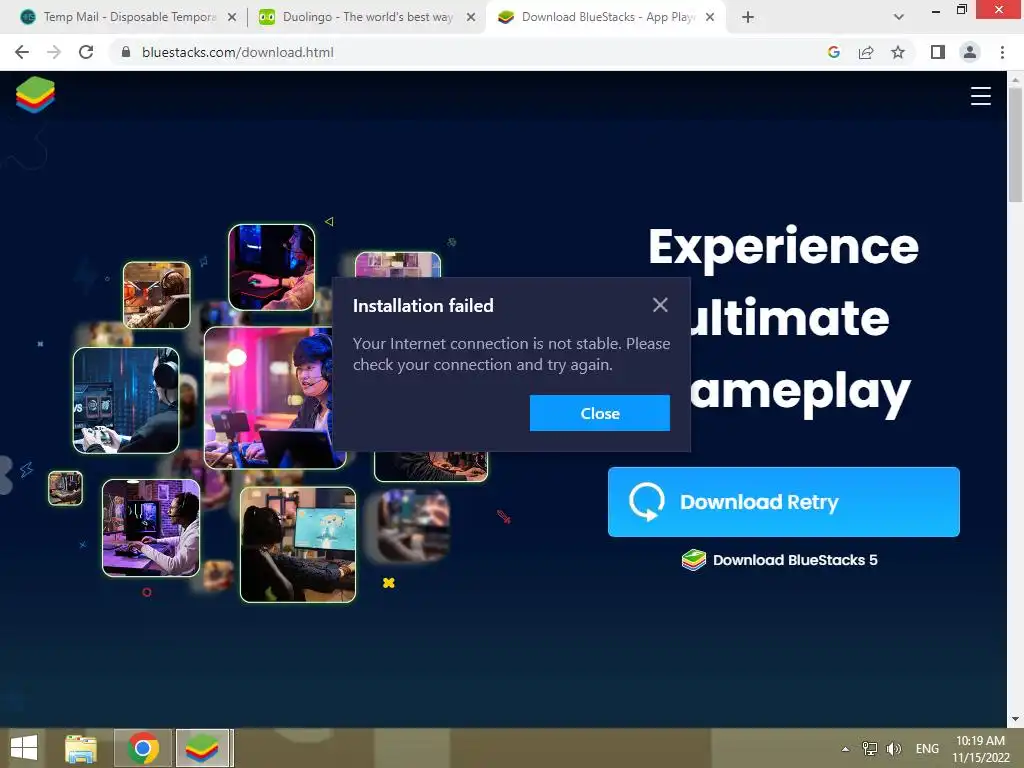Click the phone-gaming player thumbnail on left
The height and width of the screenshot is (768, 1024).
tap(126, 400)
